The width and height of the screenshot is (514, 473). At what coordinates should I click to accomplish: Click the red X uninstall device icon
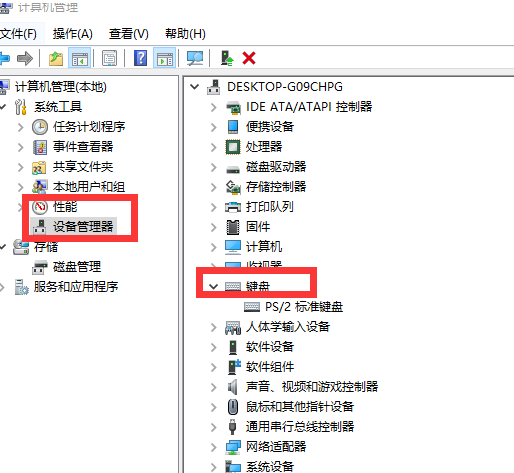tap(249, 58)
